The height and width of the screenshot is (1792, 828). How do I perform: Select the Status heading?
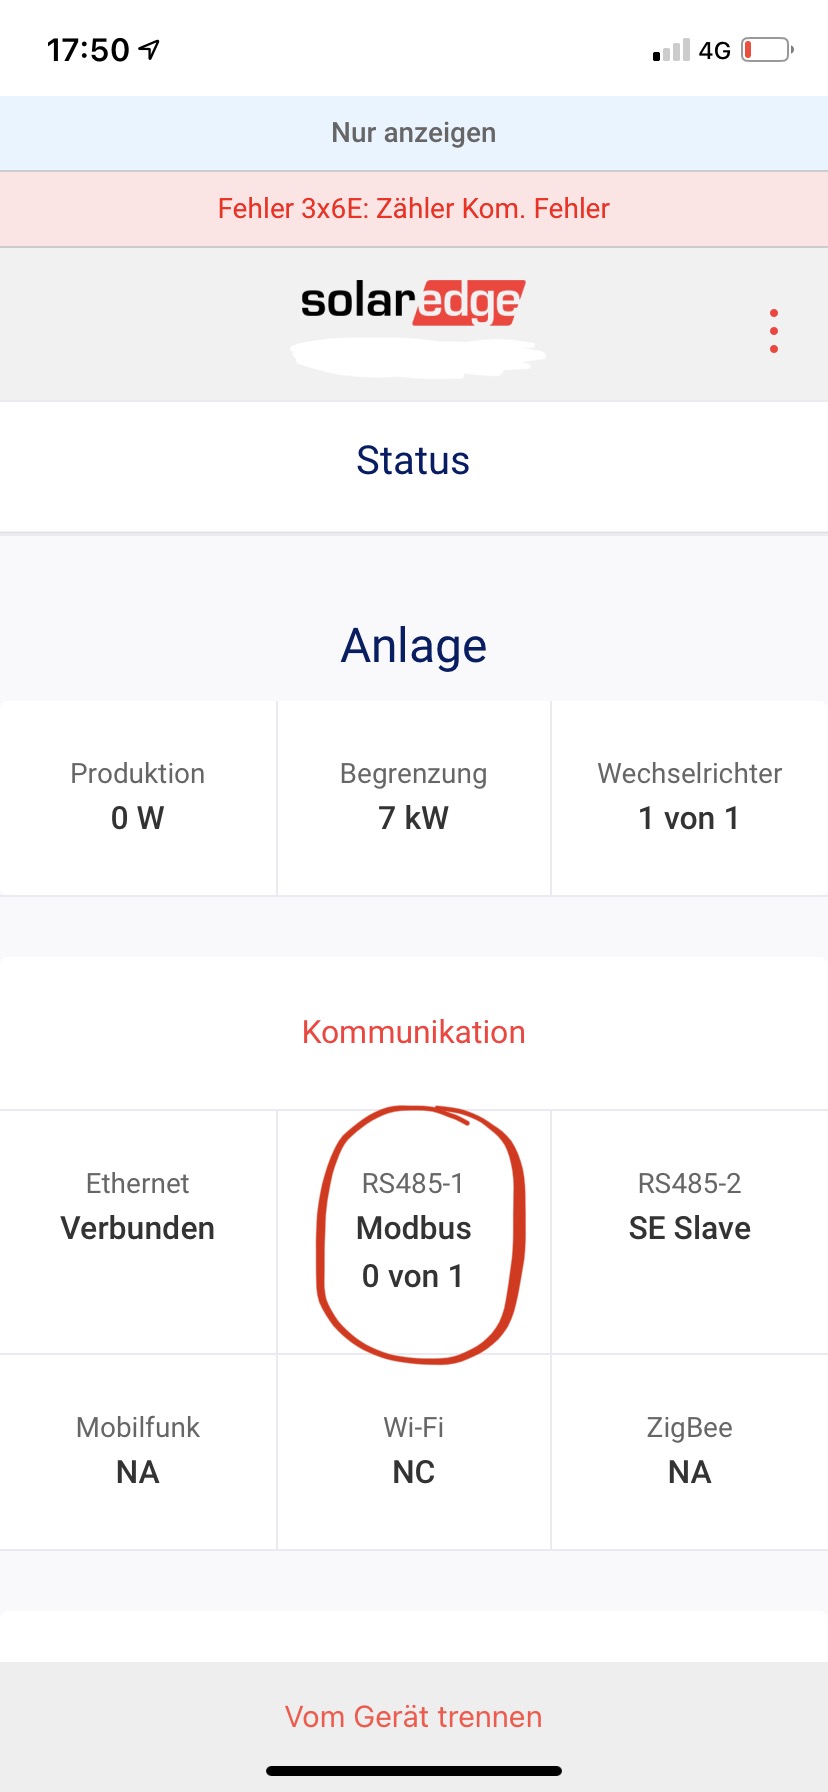click(x=414, y=461)
